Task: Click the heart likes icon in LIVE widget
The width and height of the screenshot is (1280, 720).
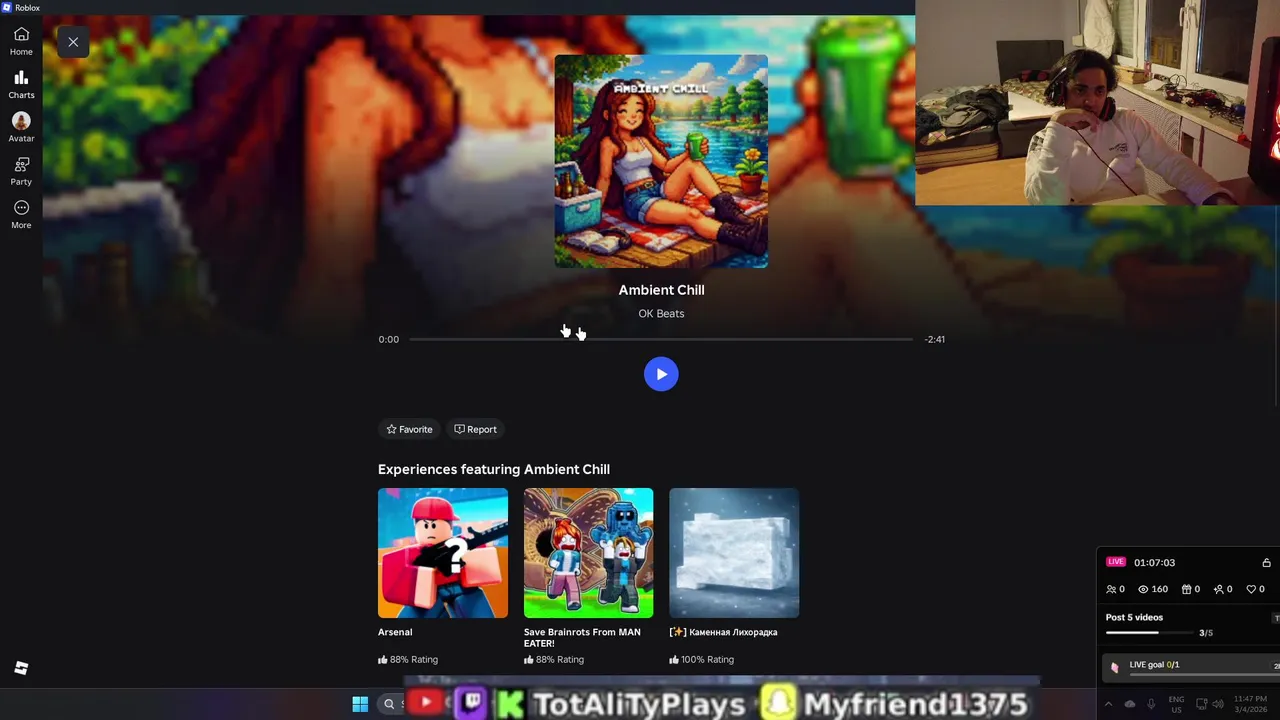Action: (x=1252, y=589)
